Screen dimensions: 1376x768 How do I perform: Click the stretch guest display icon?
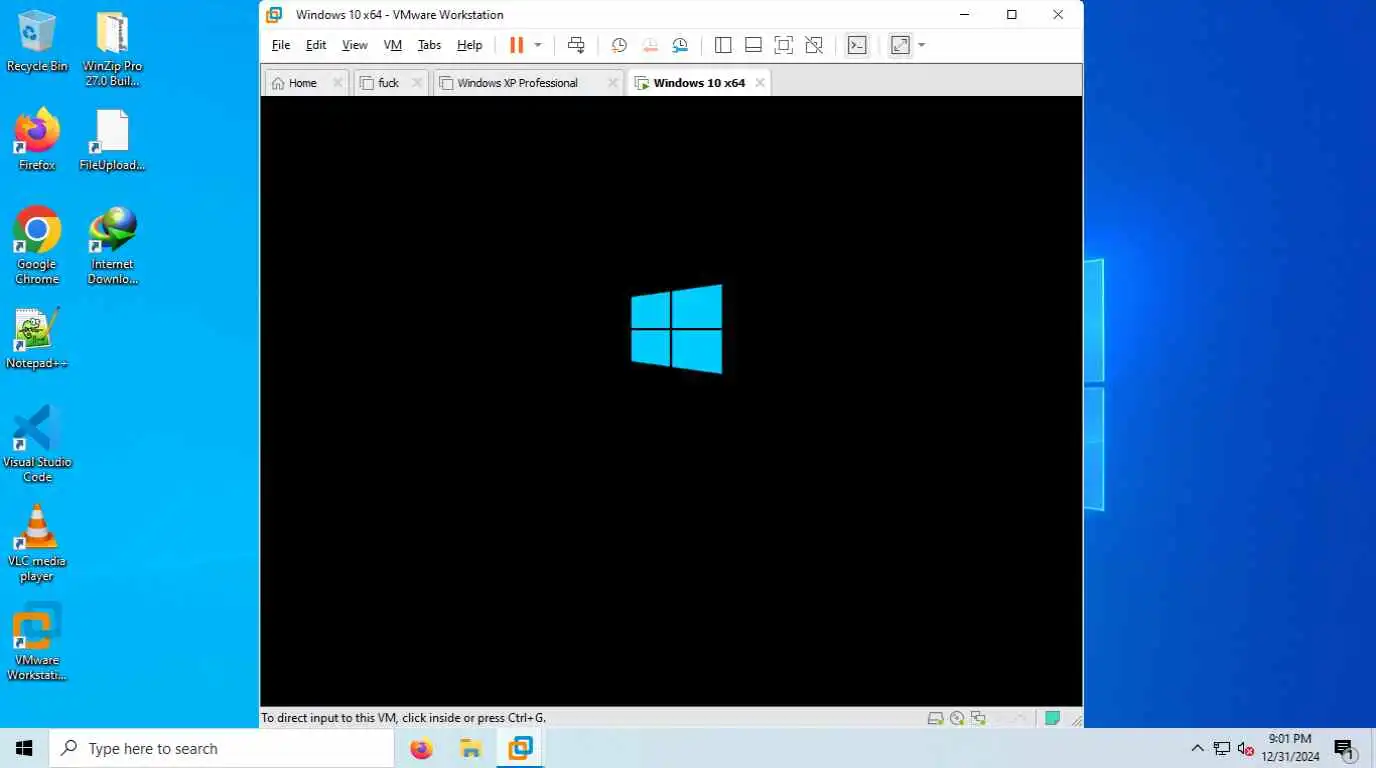pos(900,45)
